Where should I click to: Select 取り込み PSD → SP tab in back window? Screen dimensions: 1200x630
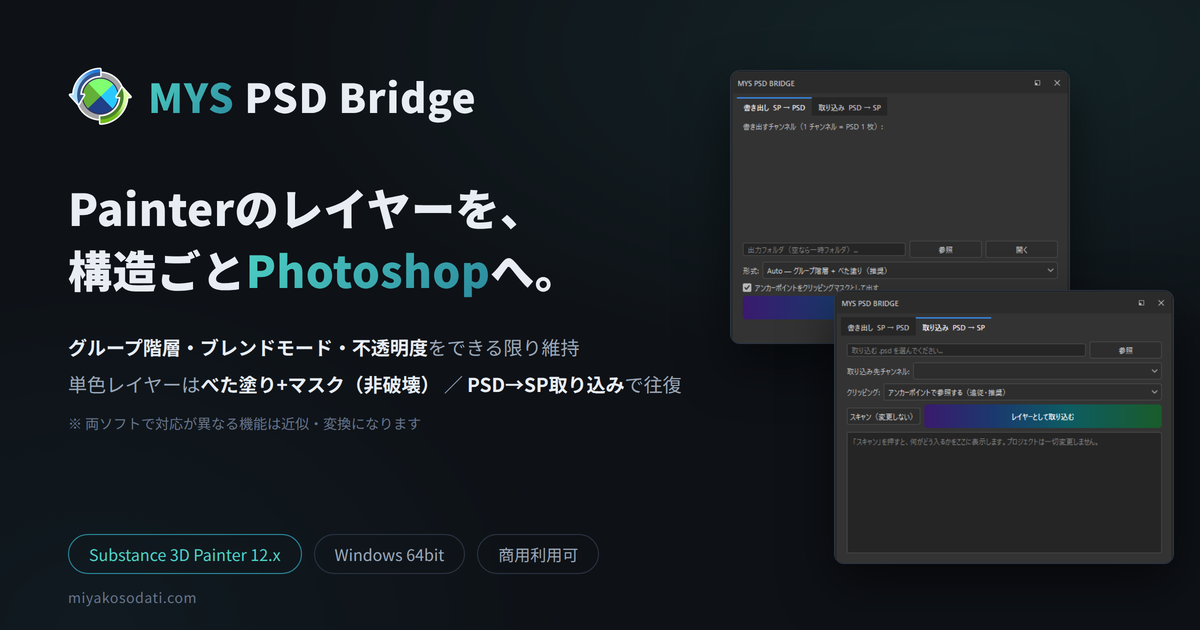(x=849, y=107)
